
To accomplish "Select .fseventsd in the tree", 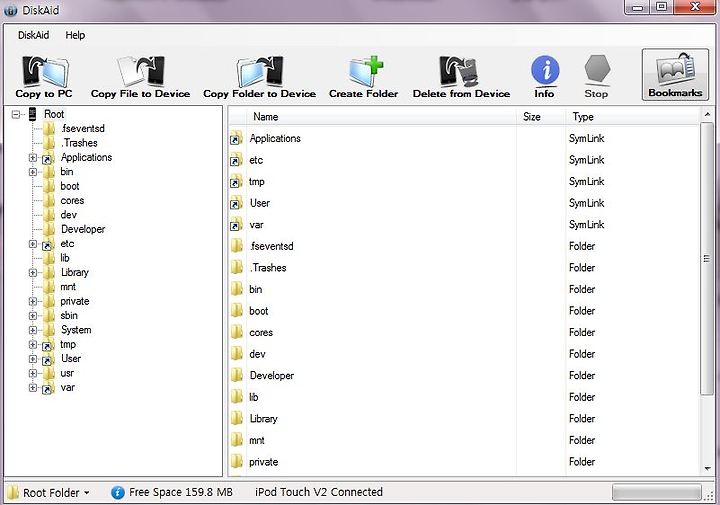I will click(83, 129).
